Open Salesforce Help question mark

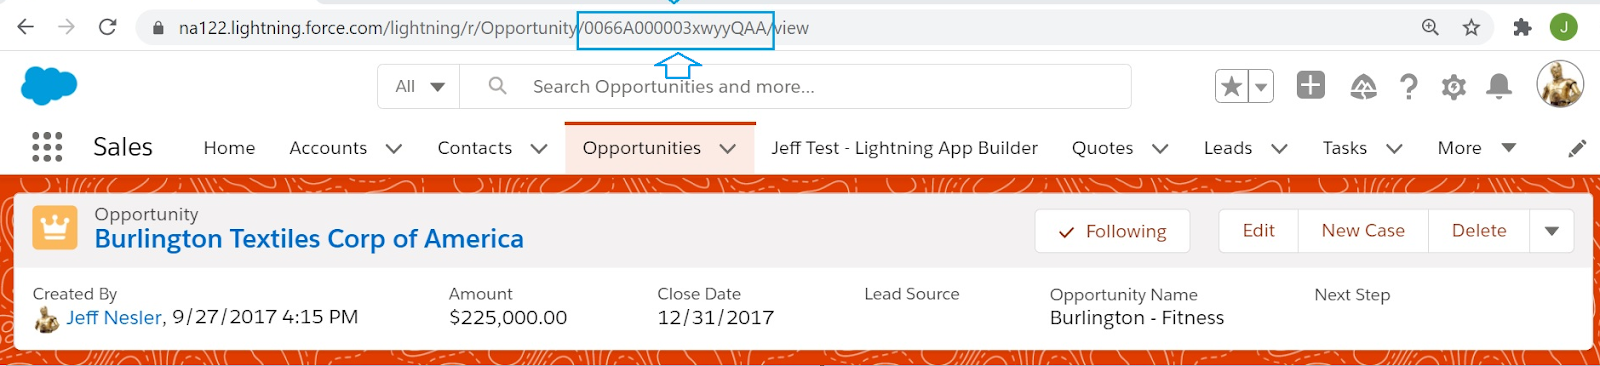[x=1409, y=87]
